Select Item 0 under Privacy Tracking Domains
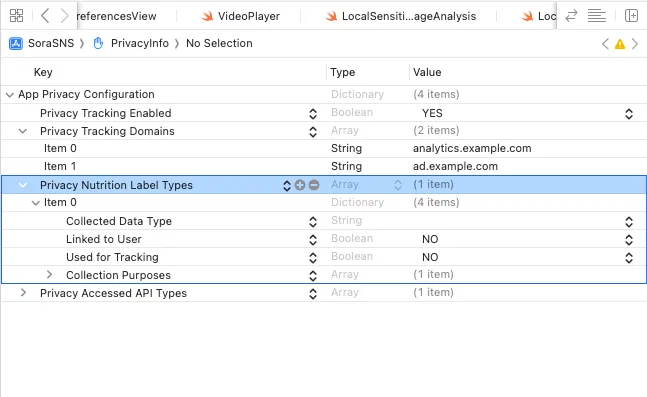The height and width of the screenshot is (397, 647). (60, 149)
